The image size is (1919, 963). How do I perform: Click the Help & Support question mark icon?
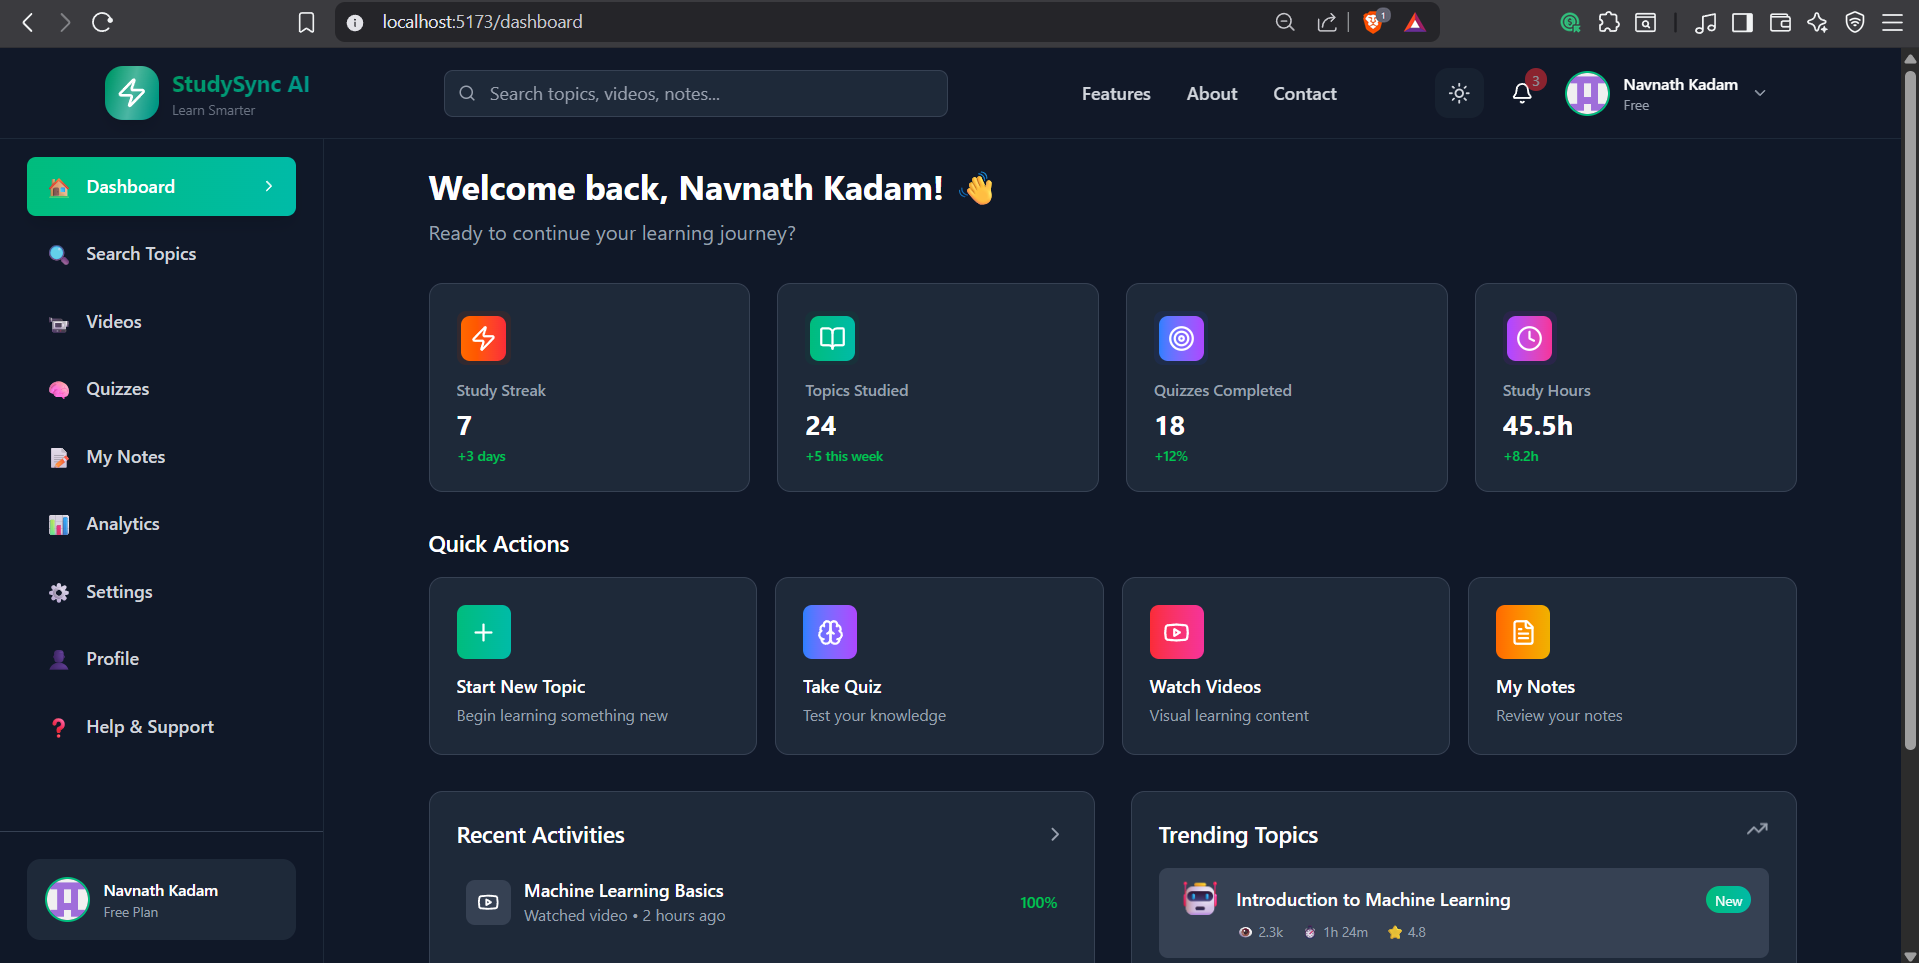59,727
